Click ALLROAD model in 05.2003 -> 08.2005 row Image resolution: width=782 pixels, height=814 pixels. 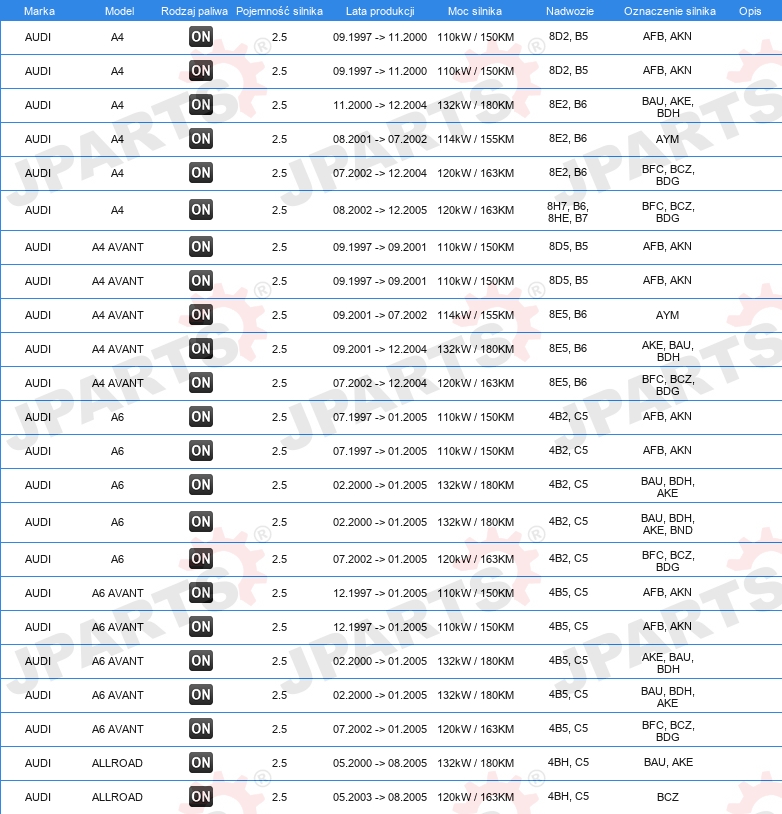pyautogui.click(x=117, y=797)
